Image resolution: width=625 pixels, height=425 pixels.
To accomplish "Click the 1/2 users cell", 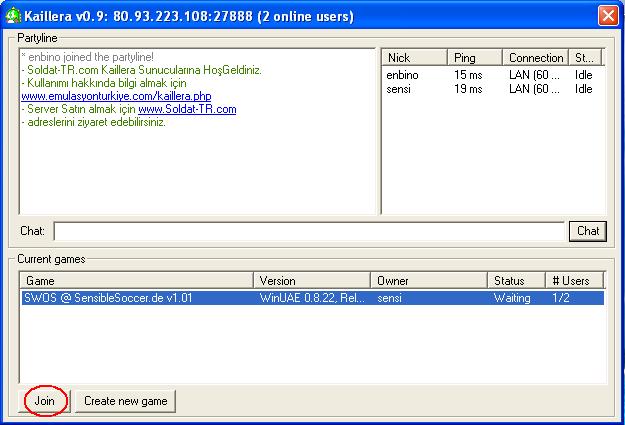I will point(561,298).
